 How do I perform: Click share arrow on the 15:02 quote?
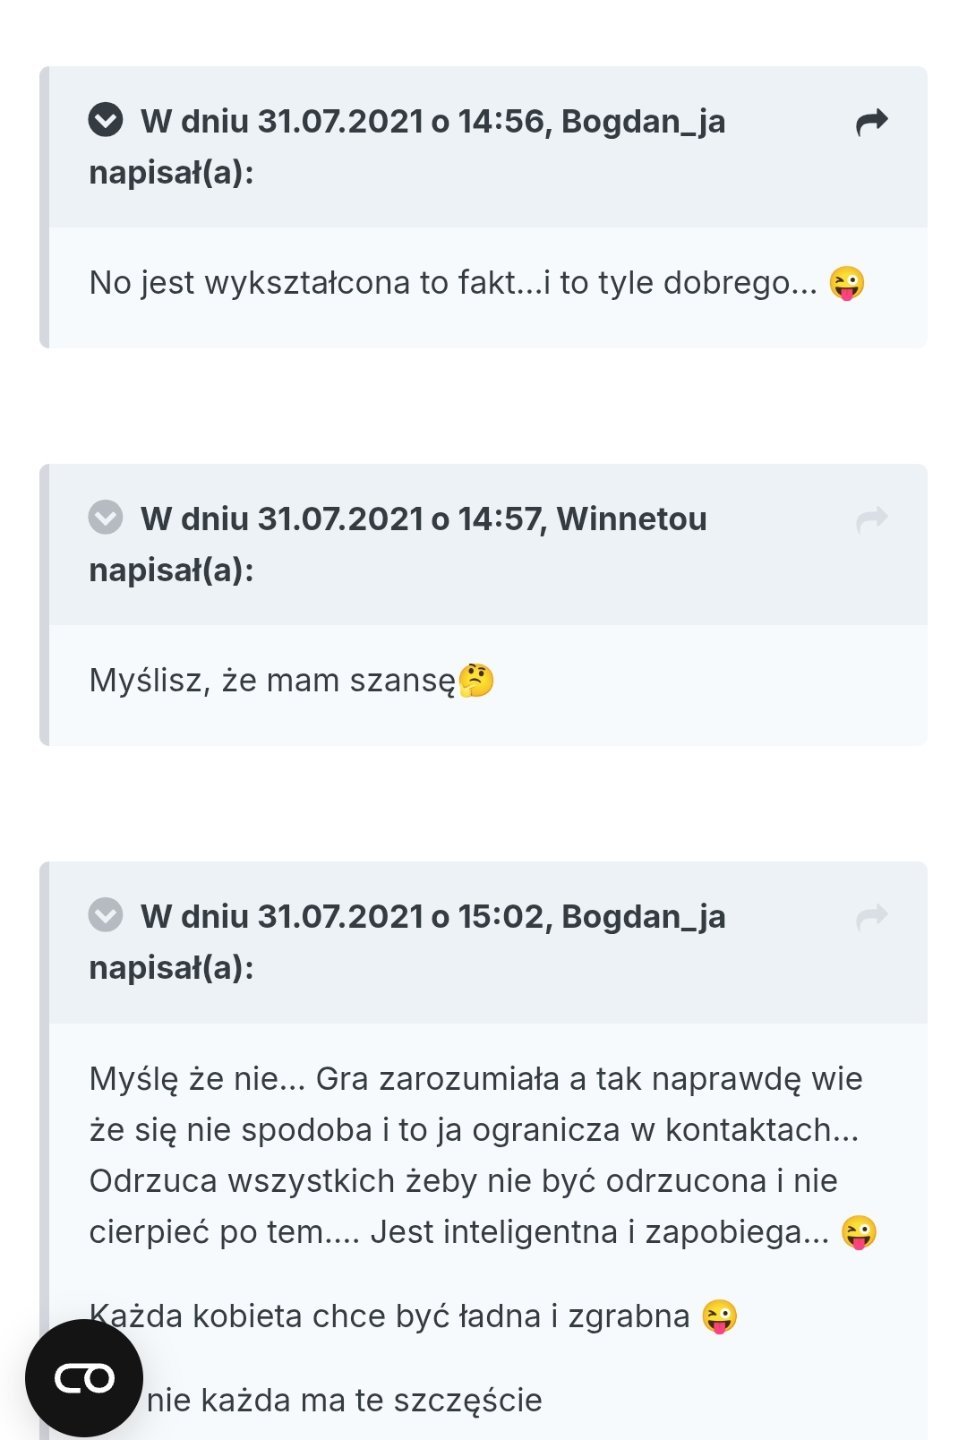pyautogui.click(x=872, y=916)
